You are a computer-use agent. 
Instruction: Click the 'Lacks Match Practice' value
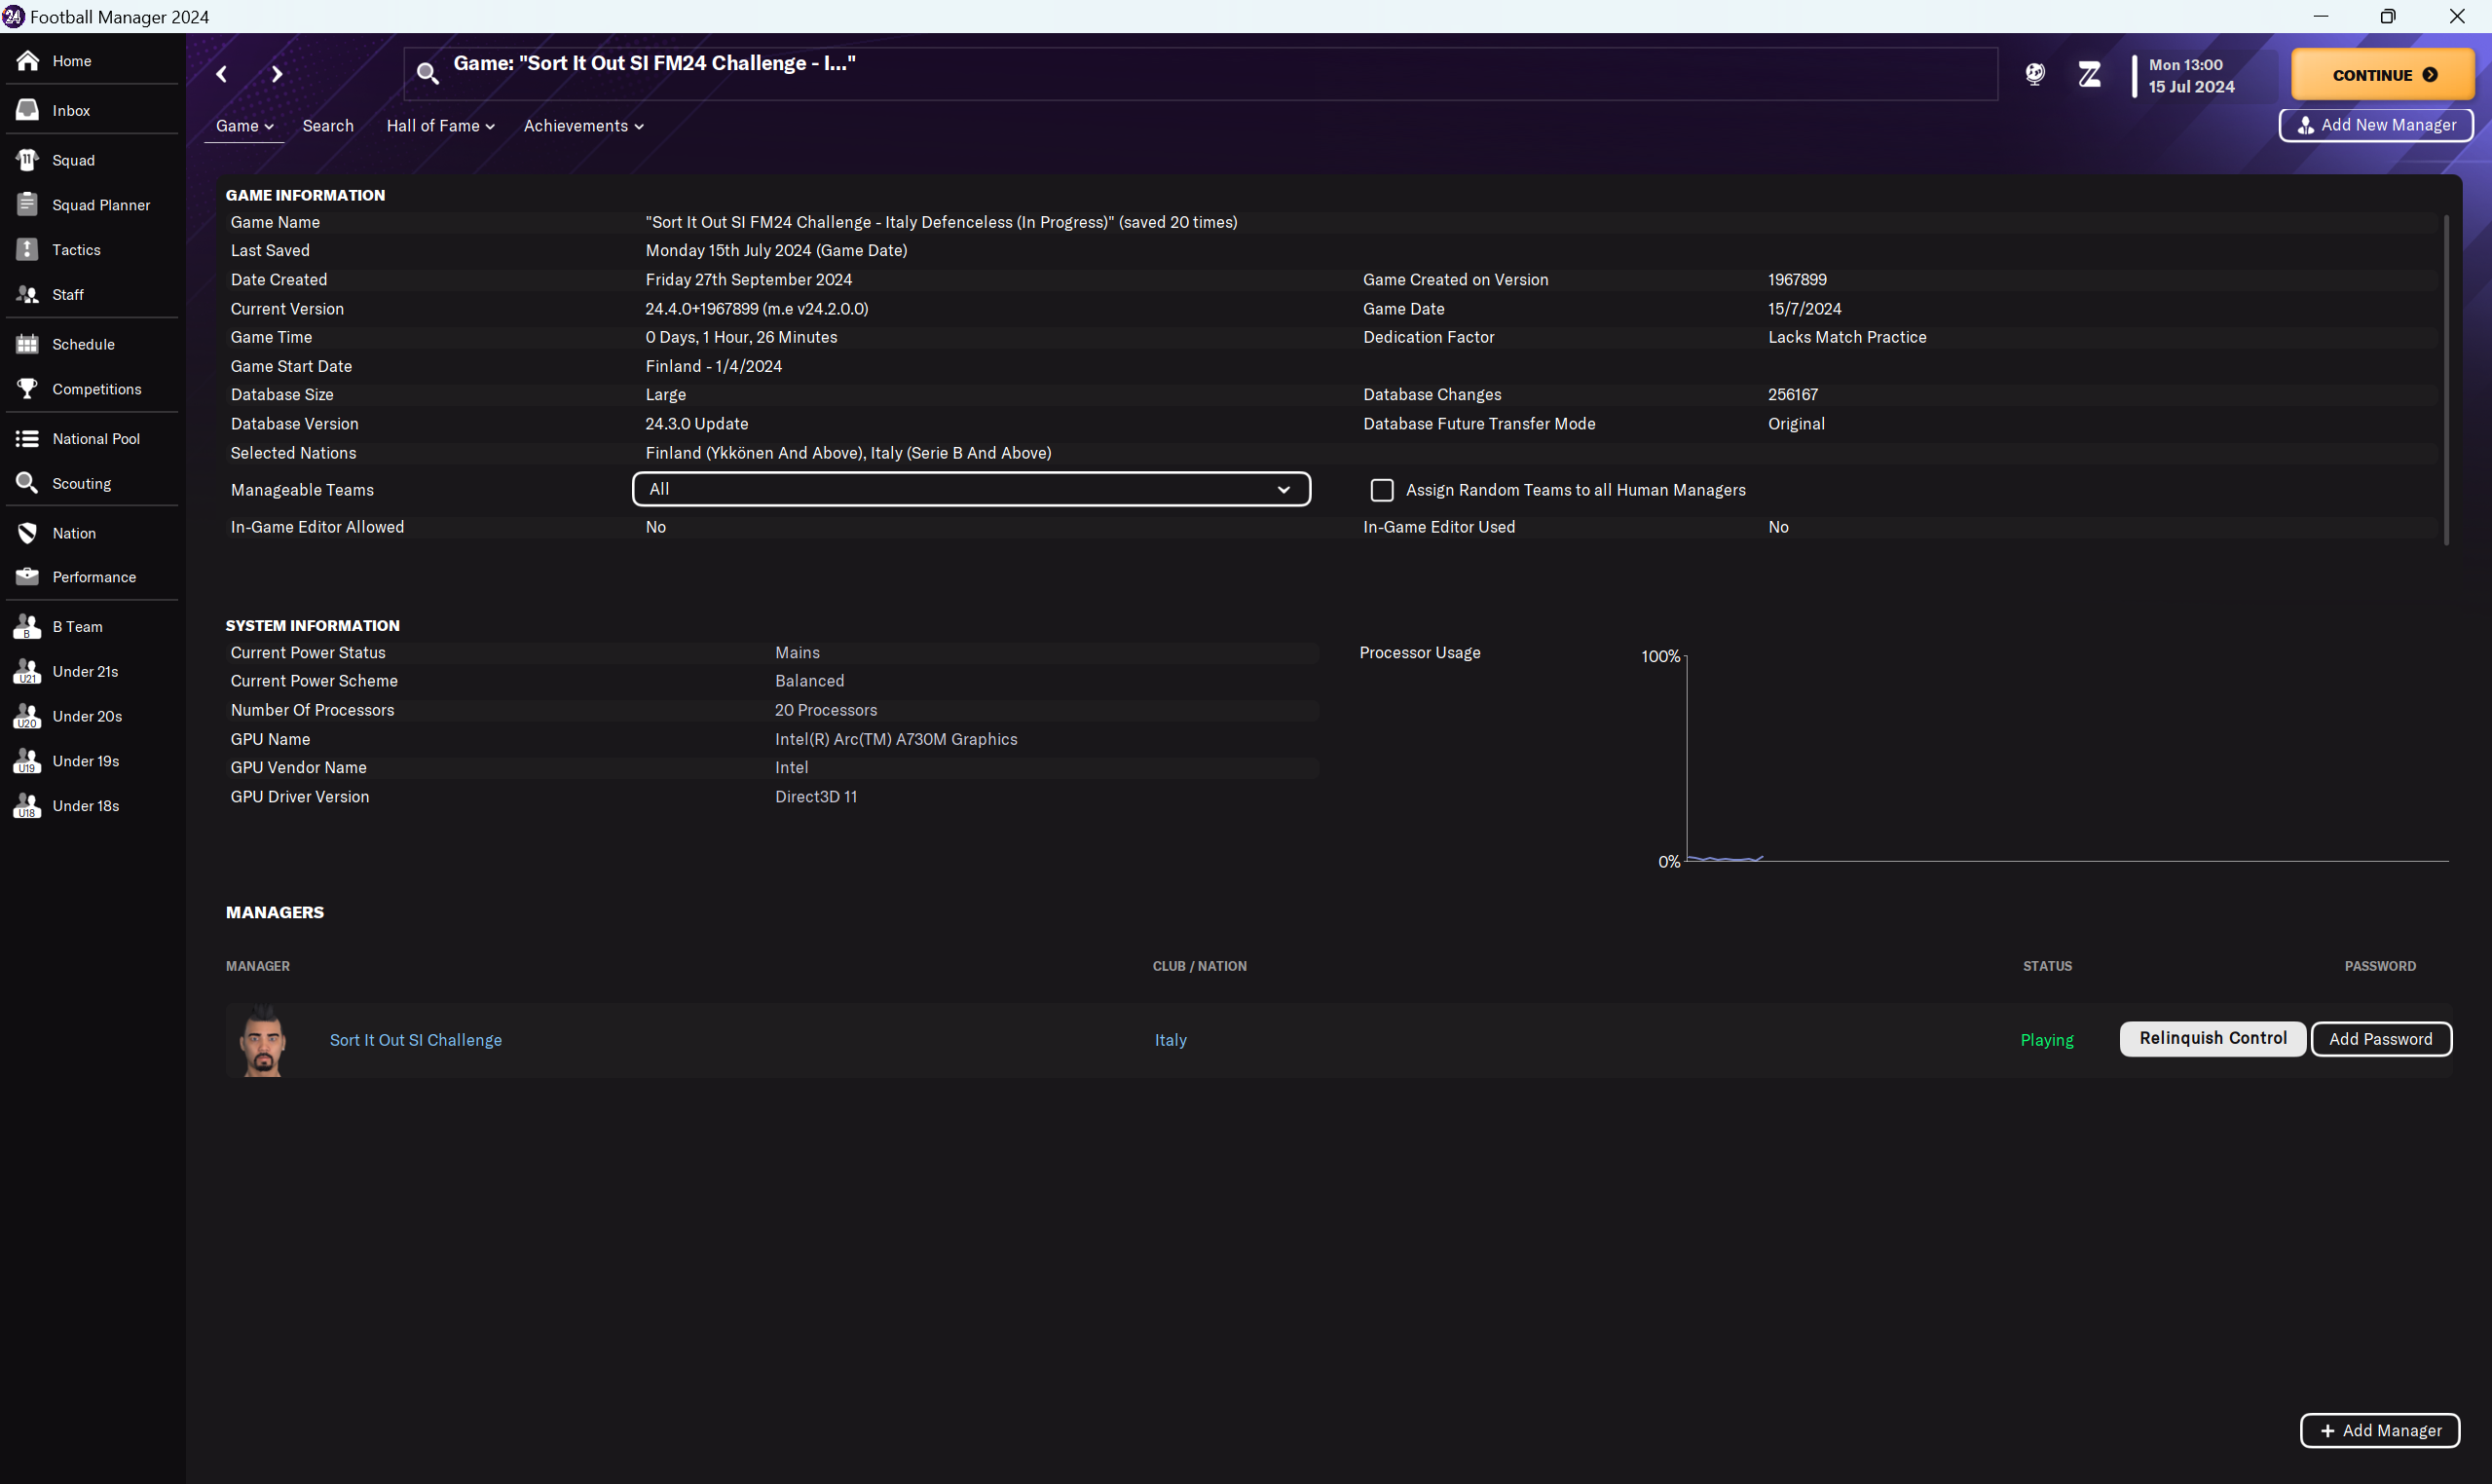(x=1847, y=337)
